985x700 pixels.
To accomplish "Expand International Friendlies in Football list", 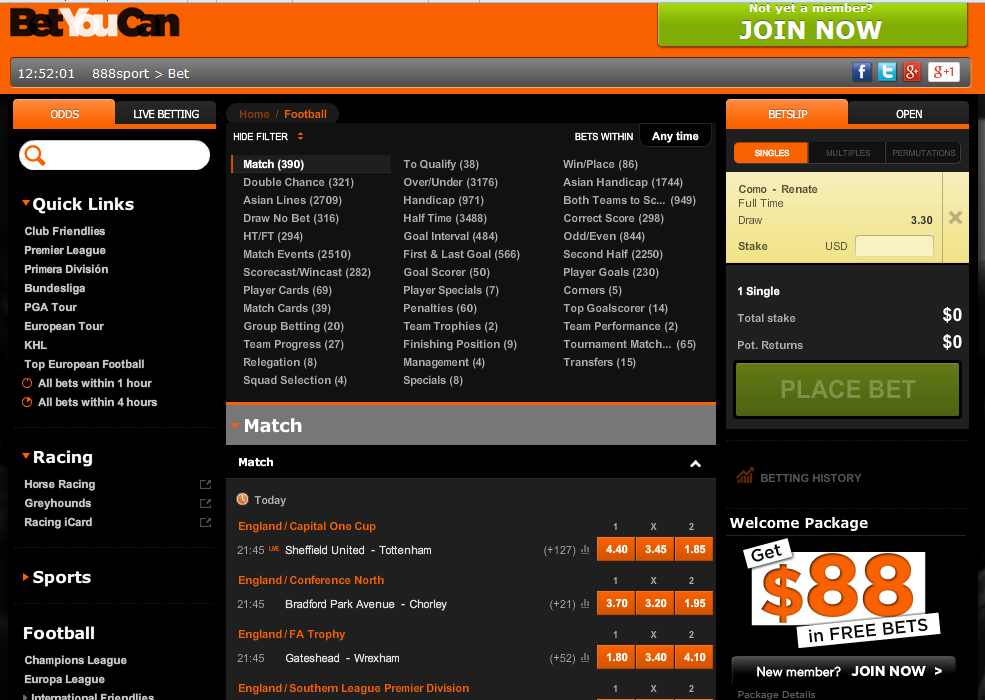I will pos(26,696).
